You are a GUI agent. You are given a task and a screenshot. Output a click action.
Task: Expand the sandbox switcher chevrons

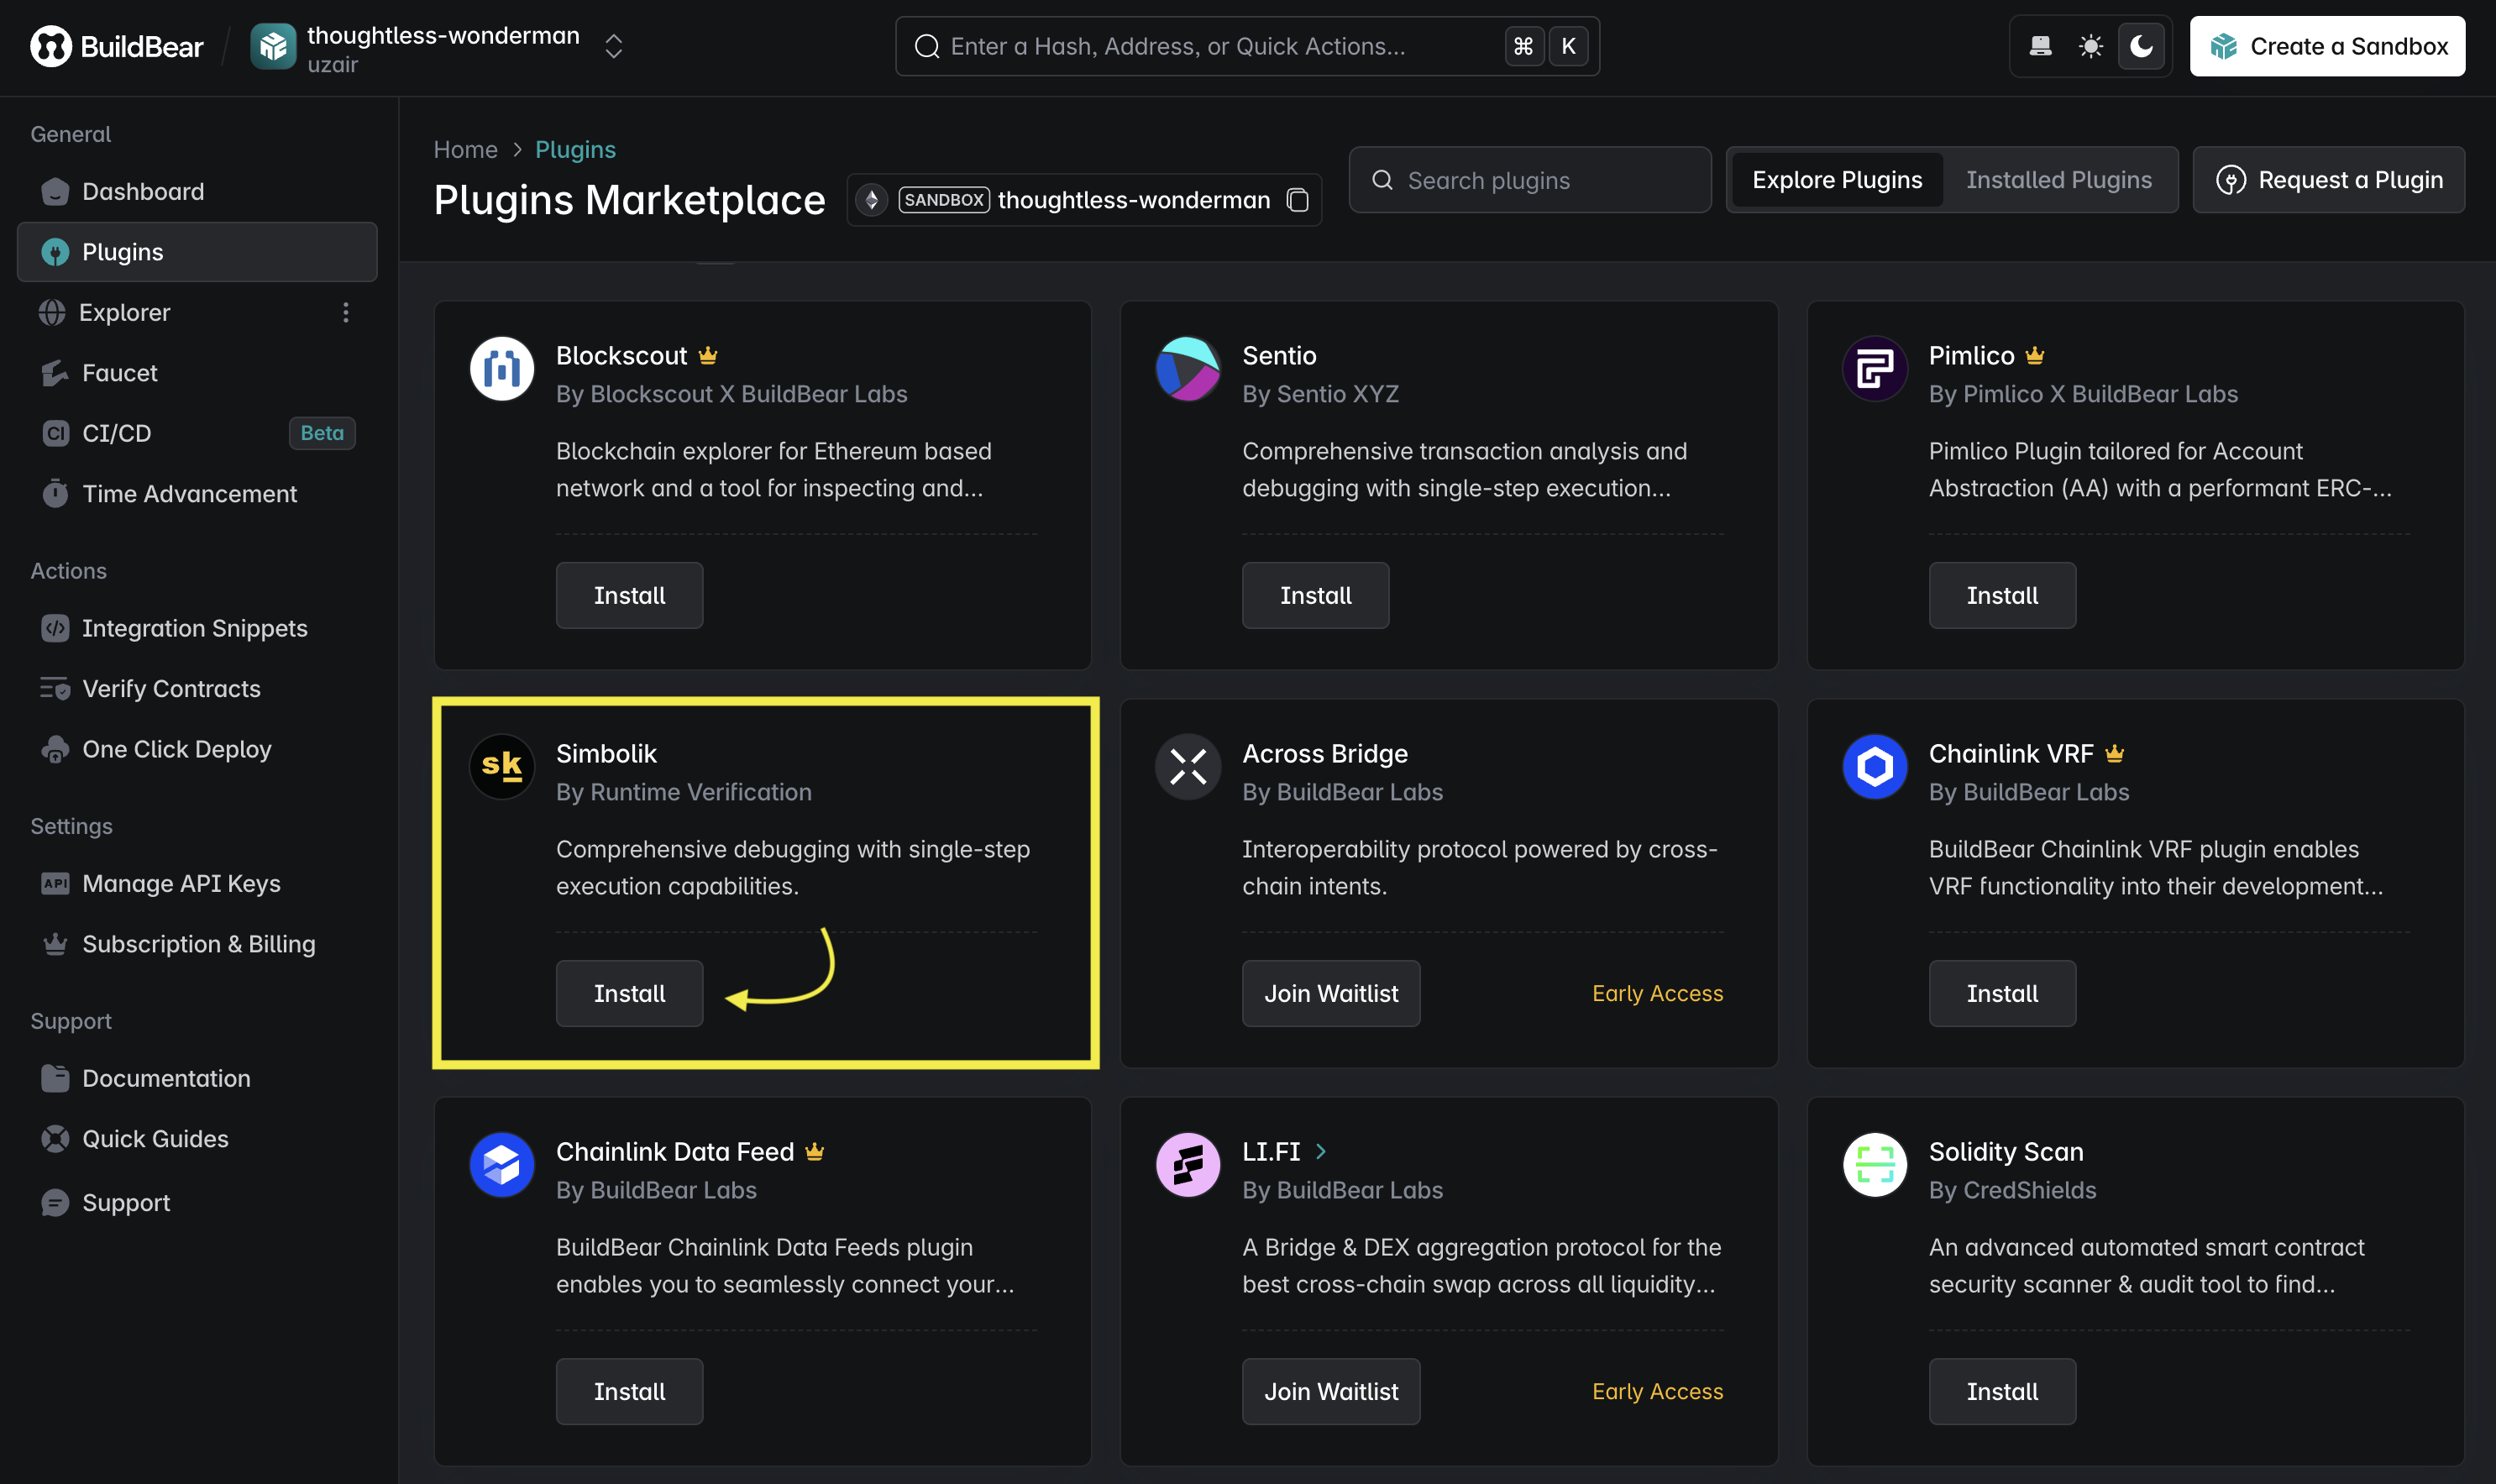tap(614, 46)
